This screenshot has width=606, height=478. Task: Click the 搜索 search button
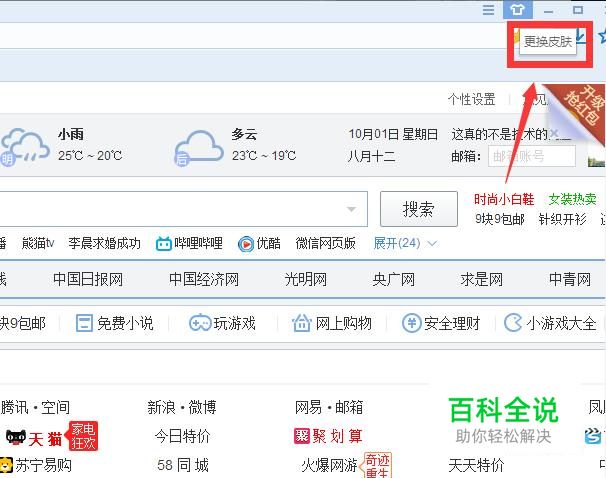coord(419,209)
